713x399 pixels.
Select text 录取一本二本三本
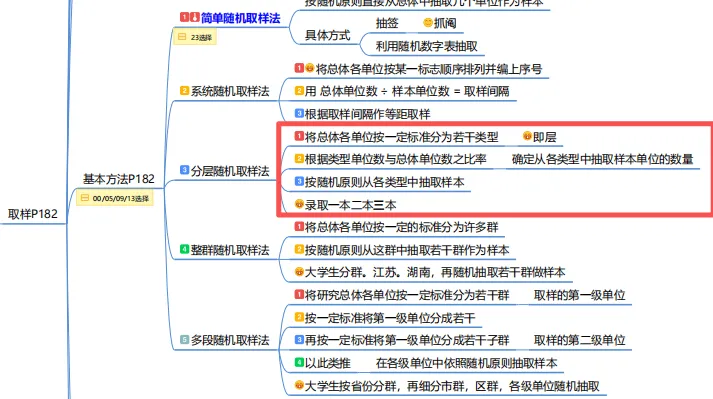click(x=350, y=205)
